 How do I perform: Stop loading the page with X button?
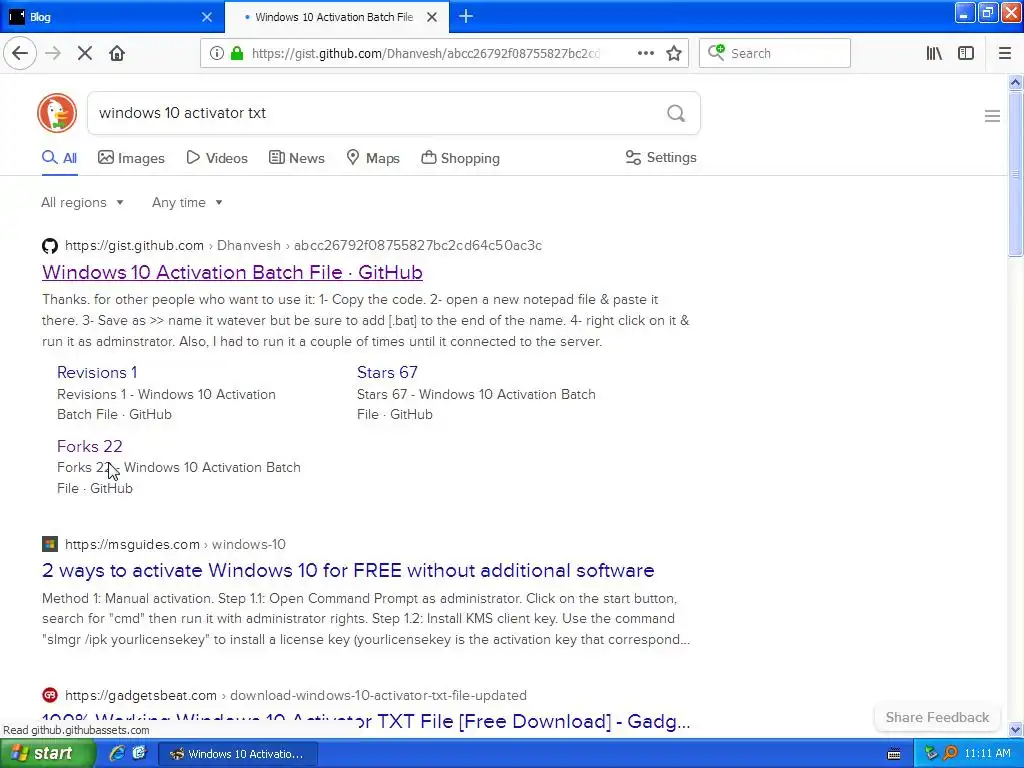coord(85,54)
